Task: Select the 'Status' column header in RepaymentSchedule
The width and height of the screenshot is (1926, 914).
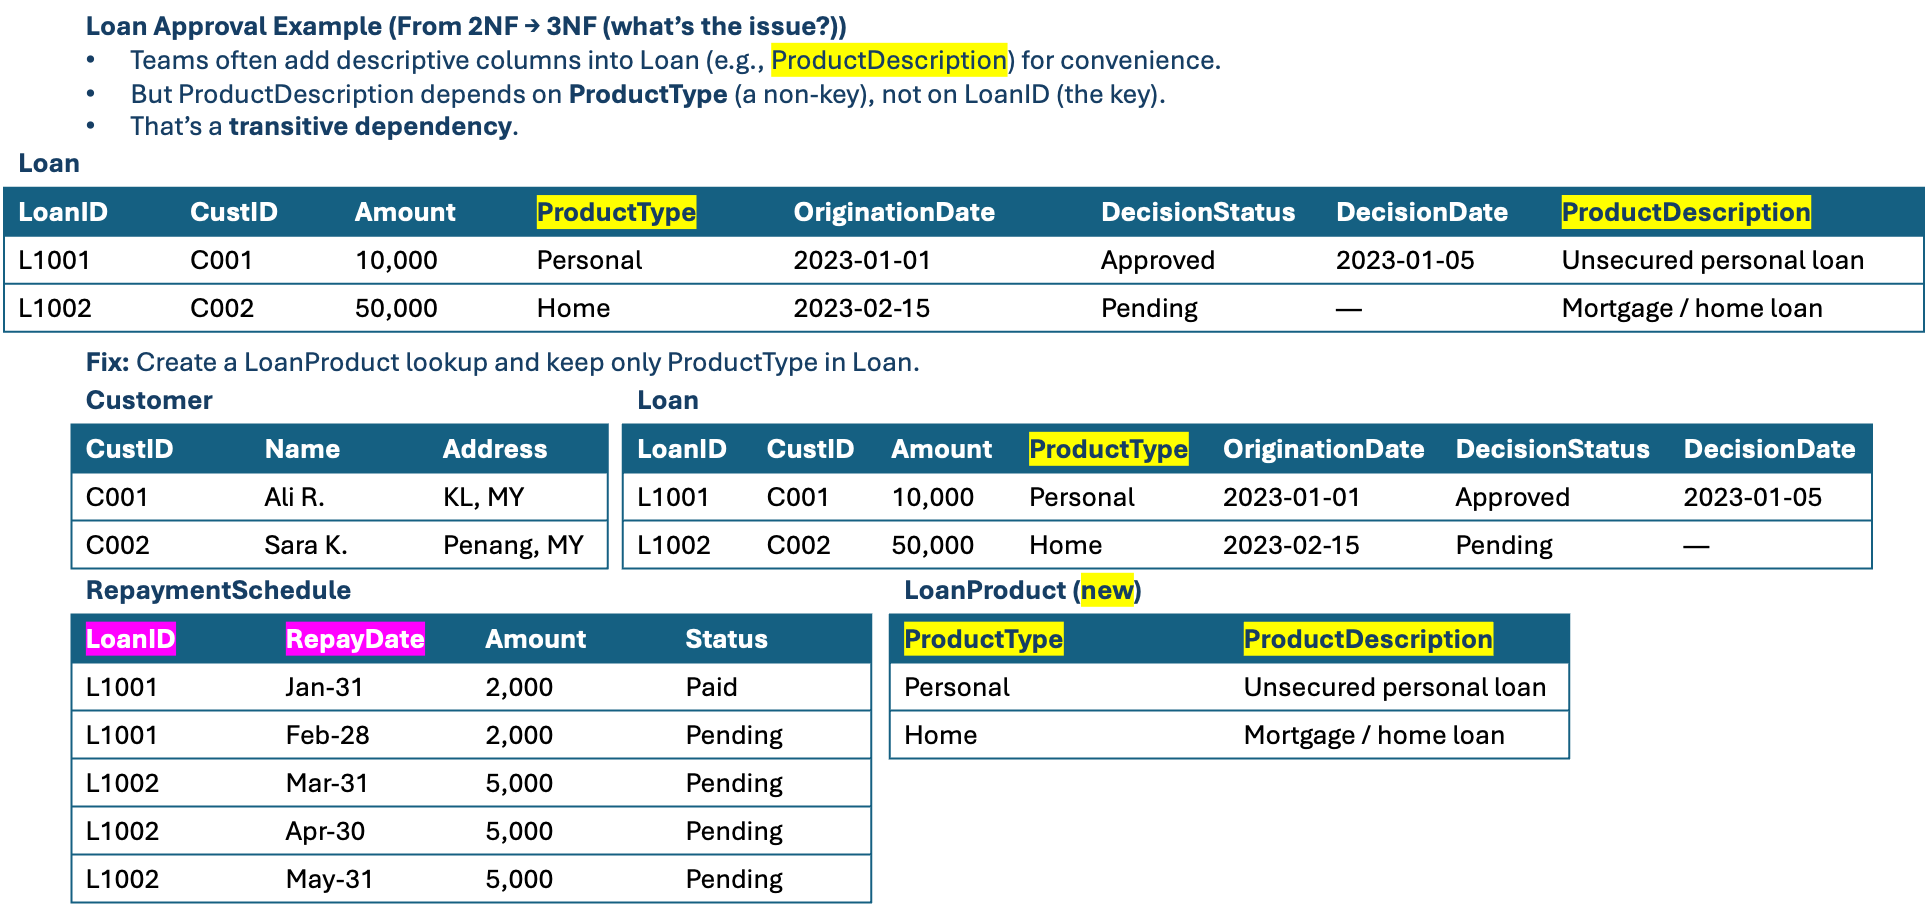Action: pyautogui.click(x=726, y=639)
